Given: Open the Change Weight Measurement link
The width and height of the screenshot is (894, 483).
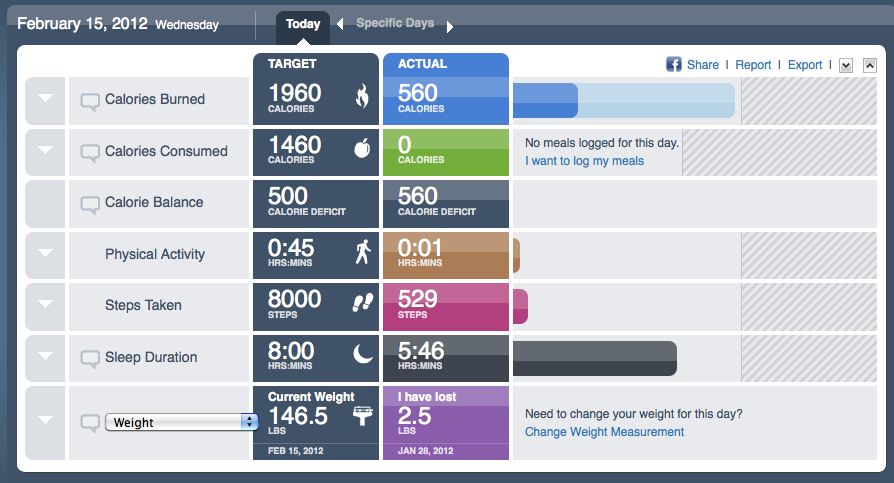Looking at the screenshot, I should [x=604, y=432].
